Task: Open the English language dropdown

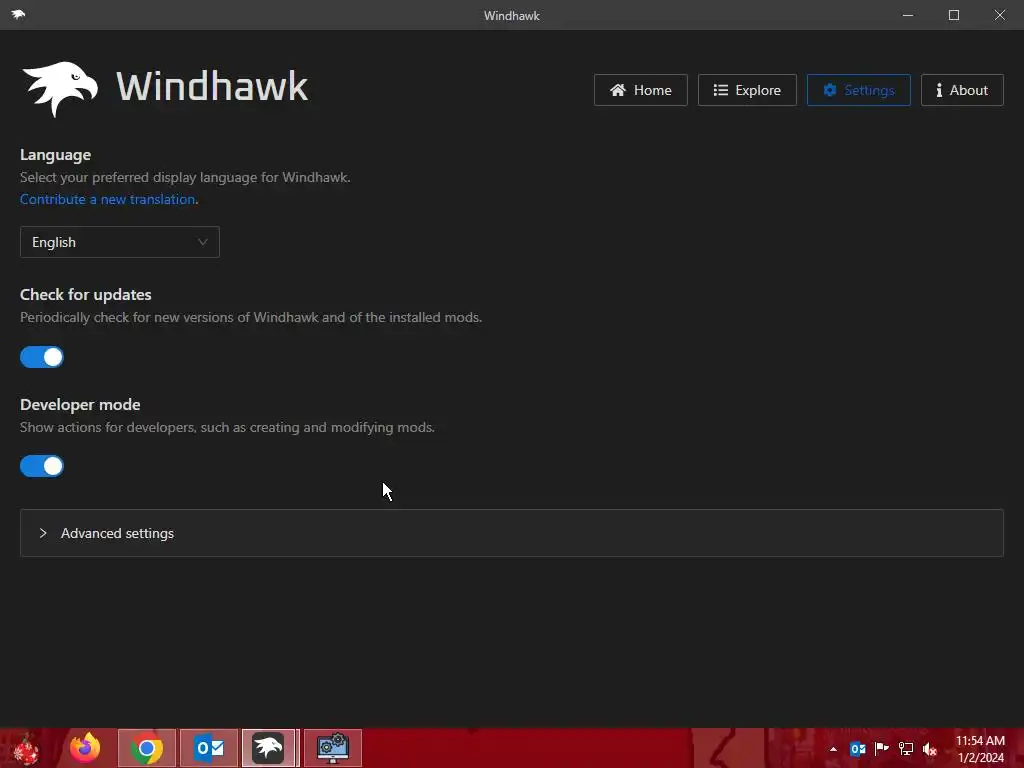Action: (120, 242)
